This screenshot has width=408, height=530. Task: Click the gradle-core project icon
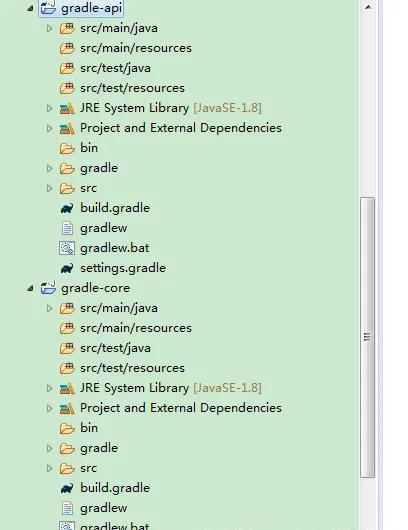(48, 288)
